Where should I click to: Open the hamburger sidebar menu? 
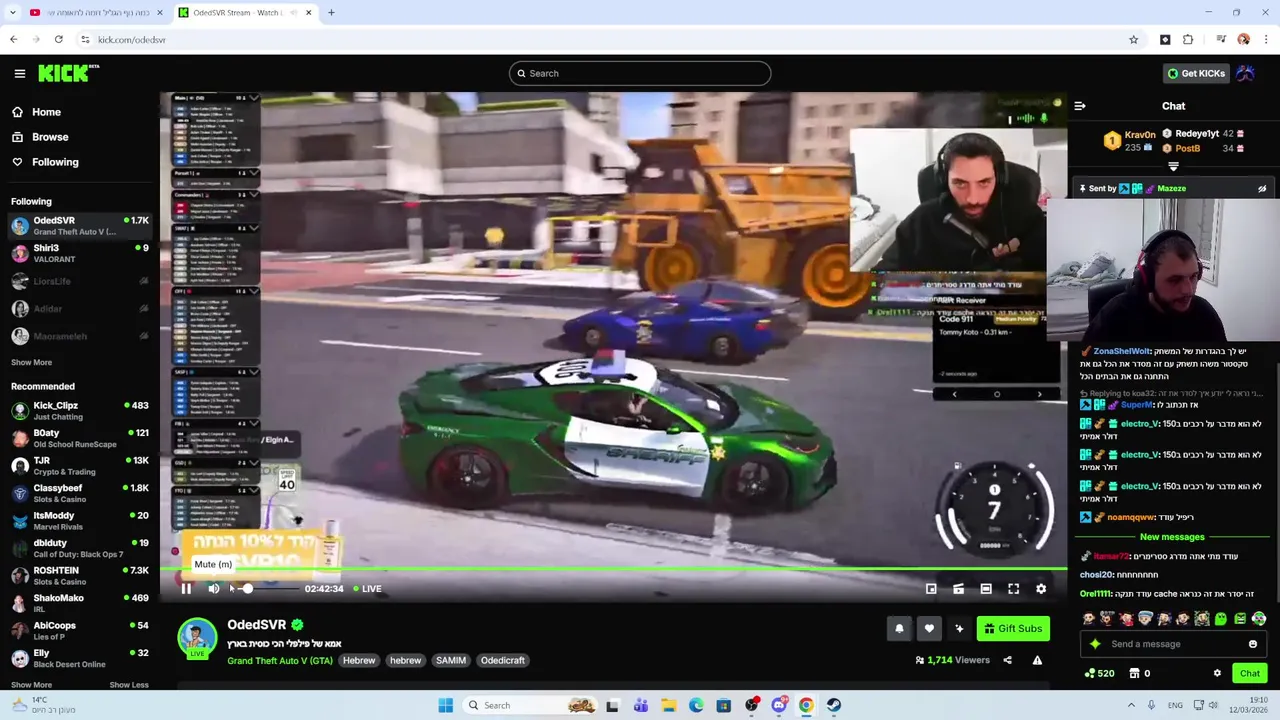[x=19, y=73]
